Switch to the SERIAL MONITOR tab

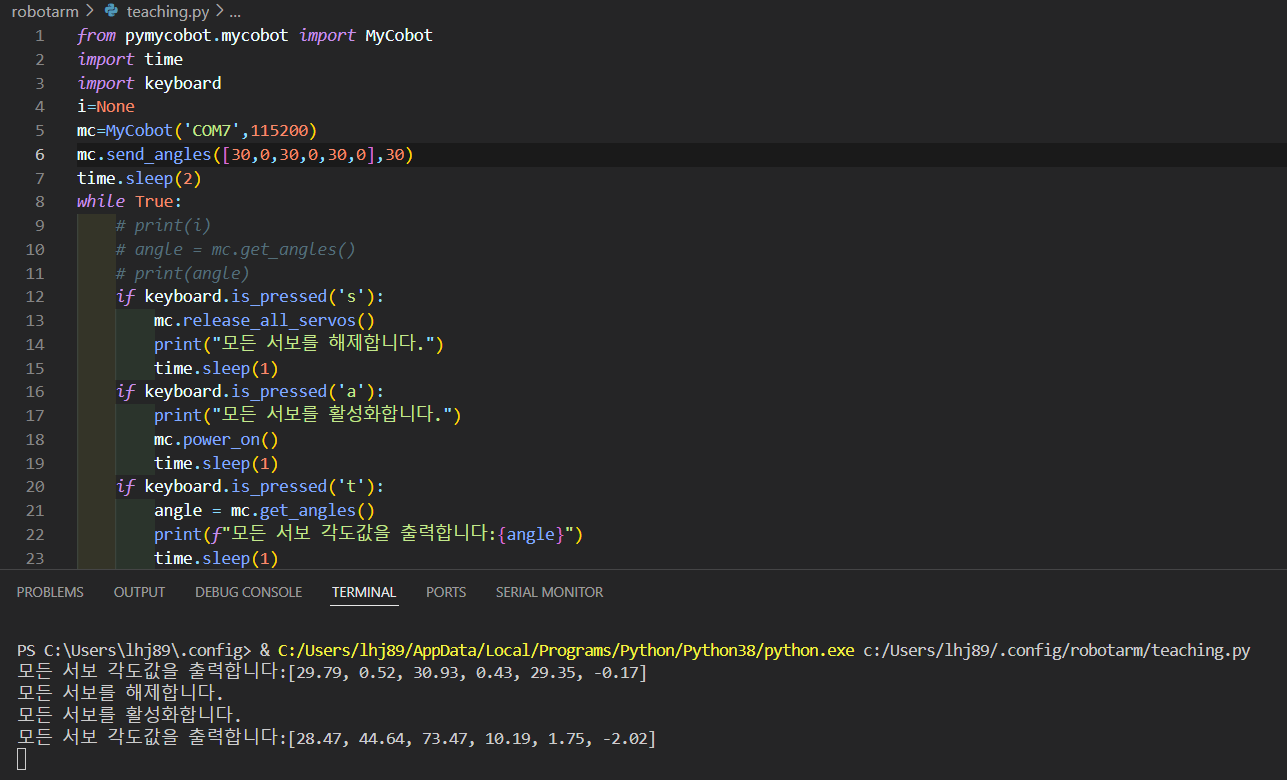point(549,592)
